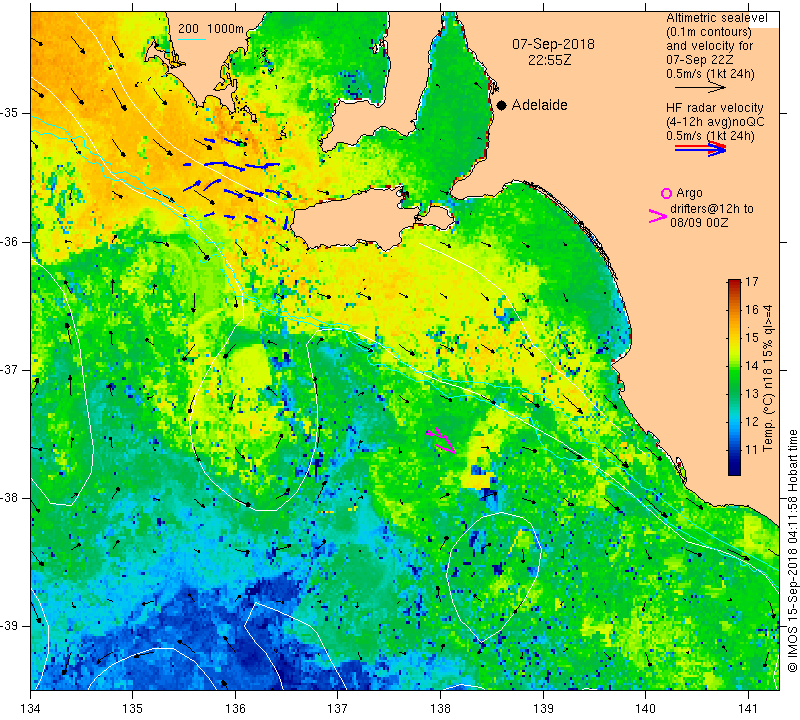Click the cyan 200m isobath legend line
Image resolution: width=800 pixels, height=720 pixels.
tap(191, 39)
